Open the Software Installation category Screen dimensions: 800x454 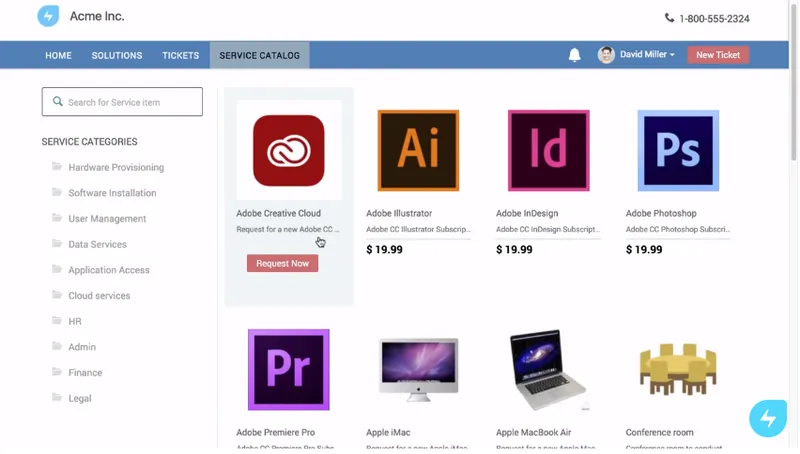point(112,193)
